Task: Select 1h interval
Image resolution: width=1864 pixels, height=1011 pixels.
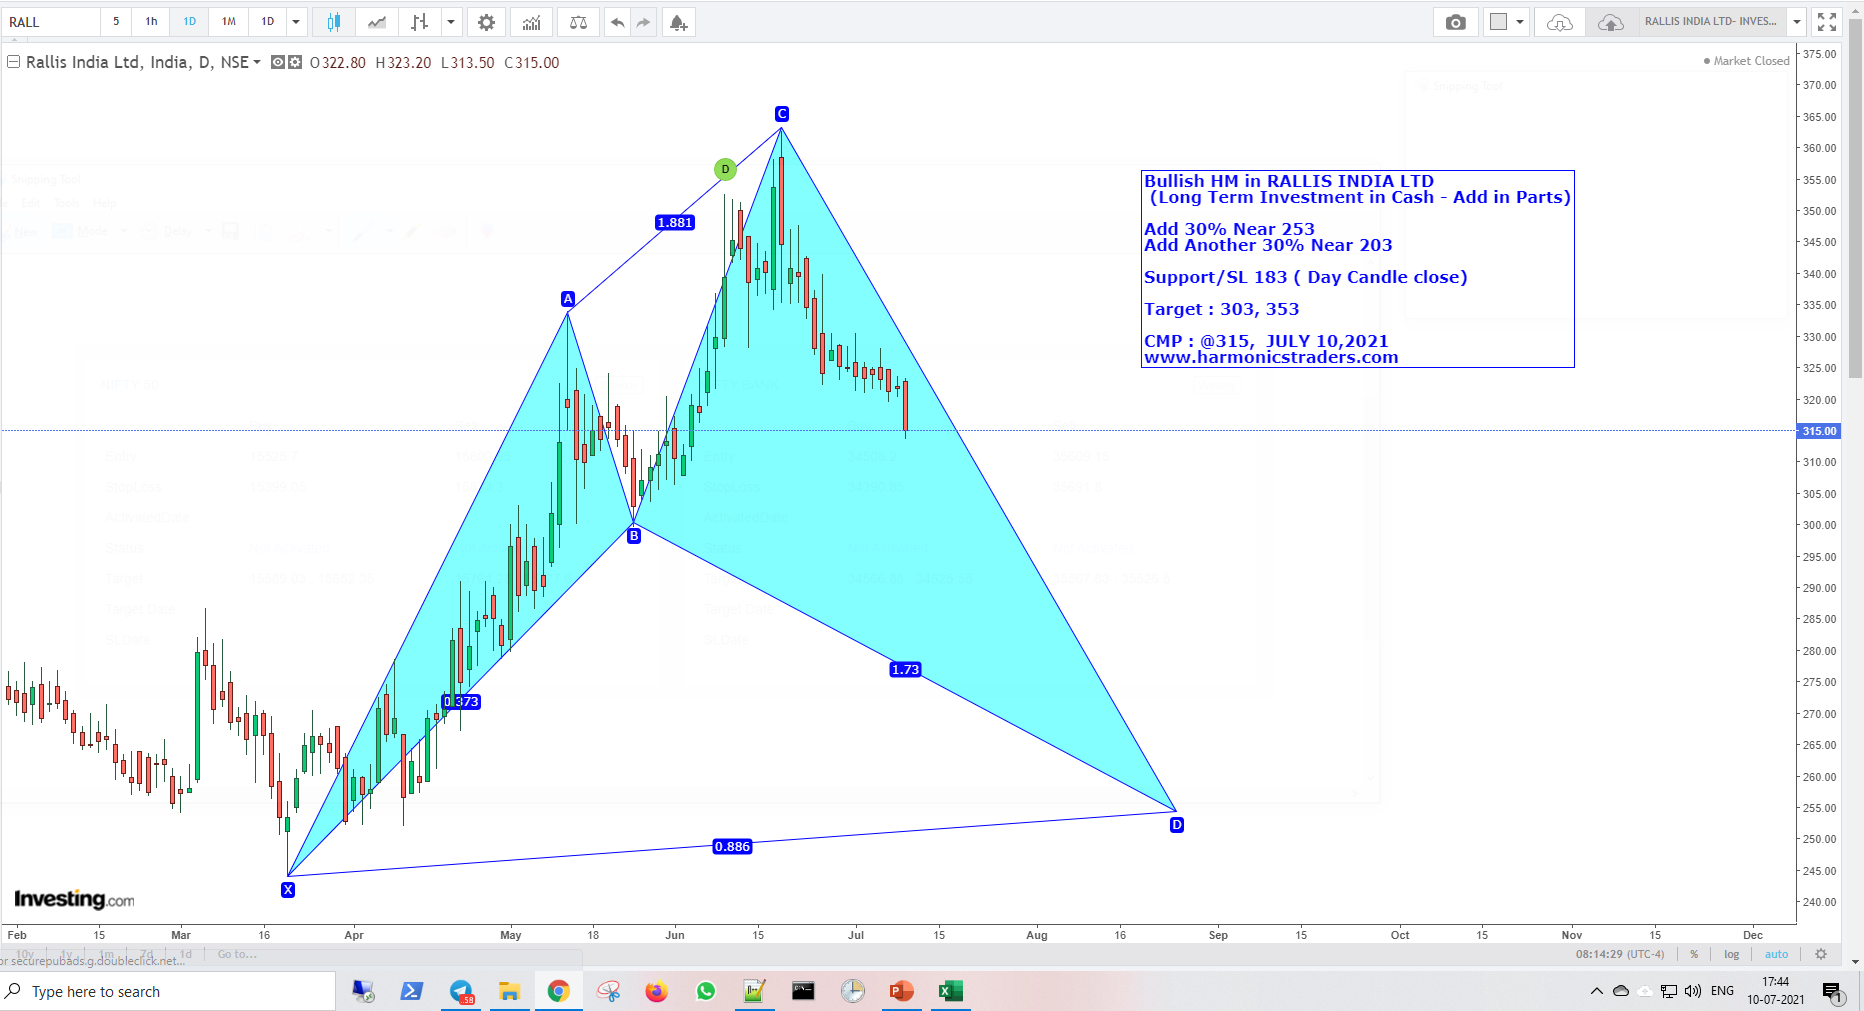Action: pos(151,22)
